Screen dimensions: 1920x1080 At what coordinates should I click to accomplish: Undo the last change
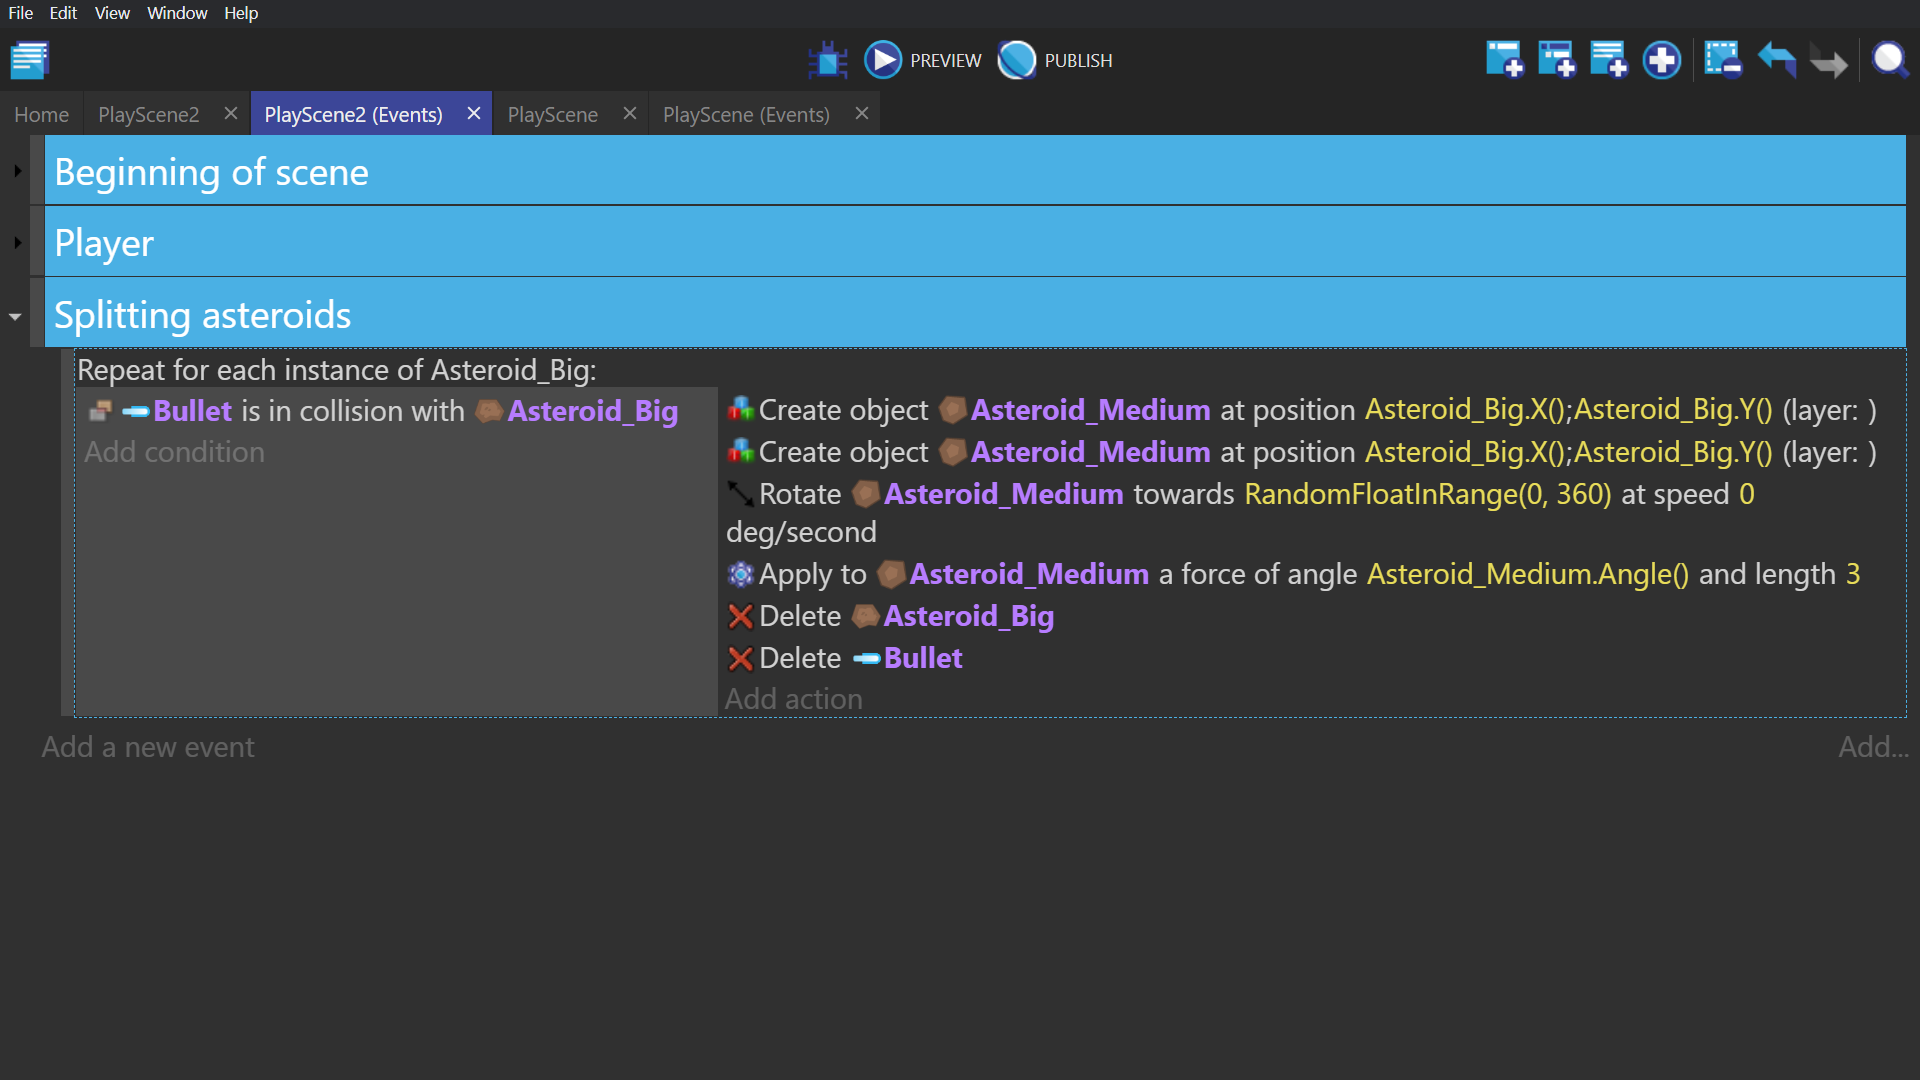(1777, 60)
